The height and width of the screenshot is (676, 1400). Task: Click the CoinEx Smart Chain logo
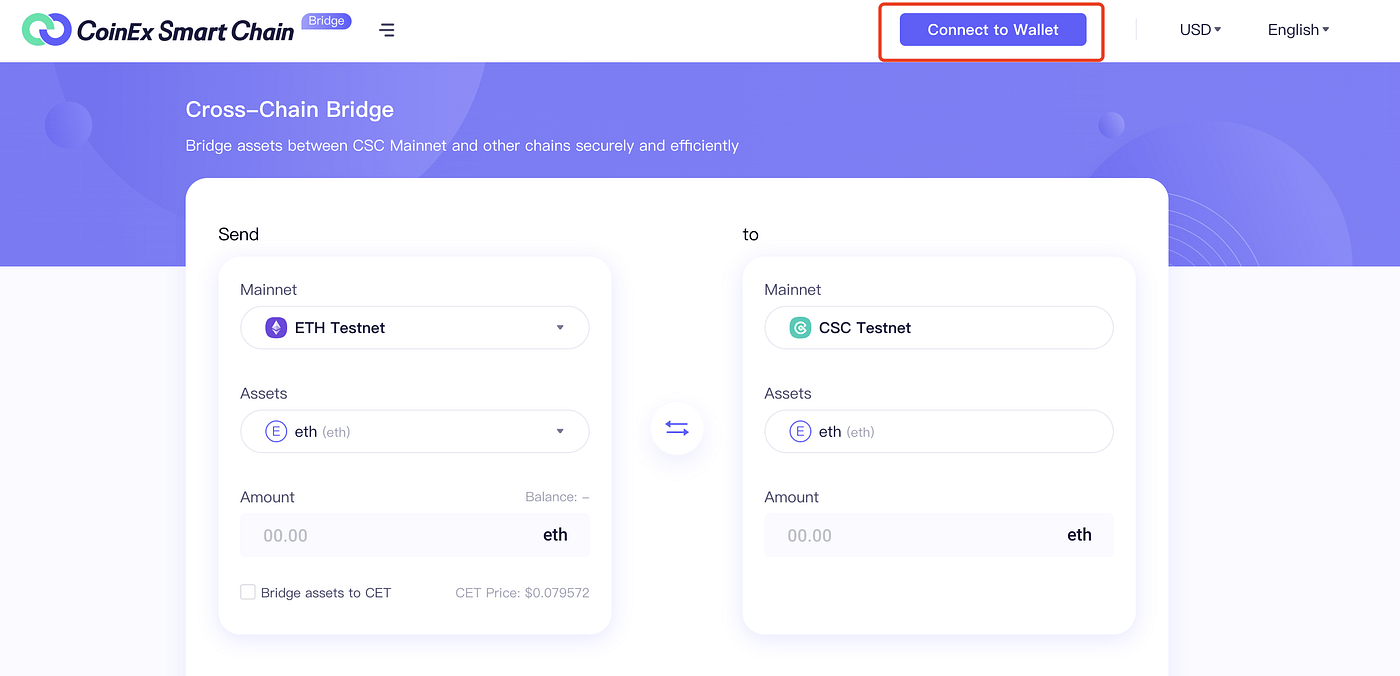click(x=158, y=30)
